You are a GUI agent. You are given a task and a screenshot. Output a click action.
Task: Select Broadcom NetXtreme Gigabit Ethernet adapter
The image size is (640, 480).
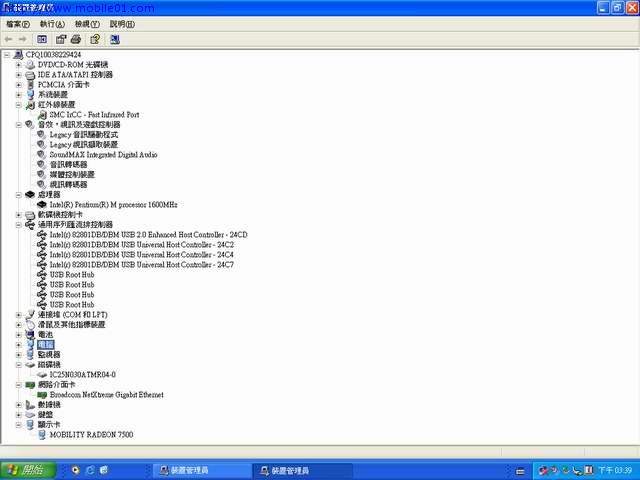(x=107, y=394)
